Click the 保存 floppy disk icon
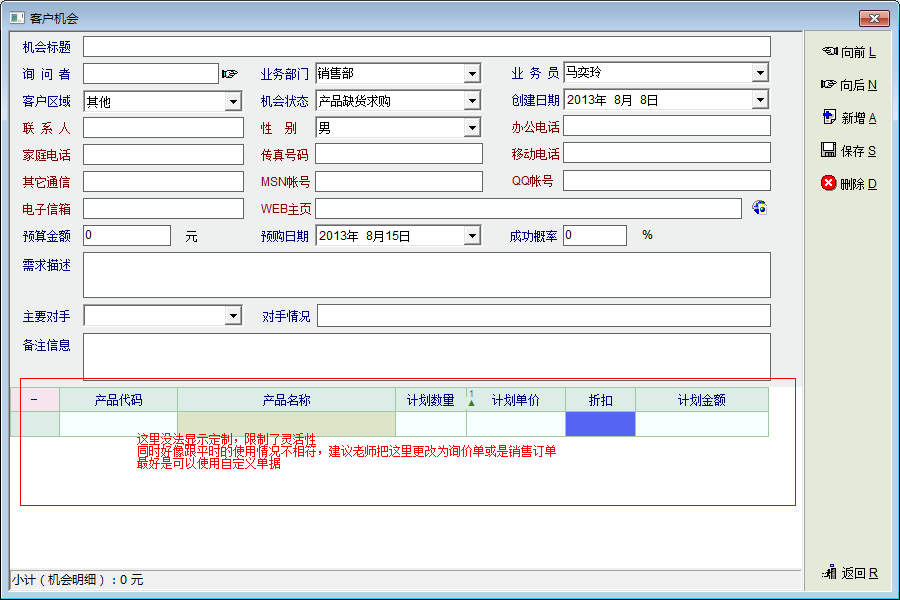900x600 pixels. pyautogui.click(x=828, y=151)
